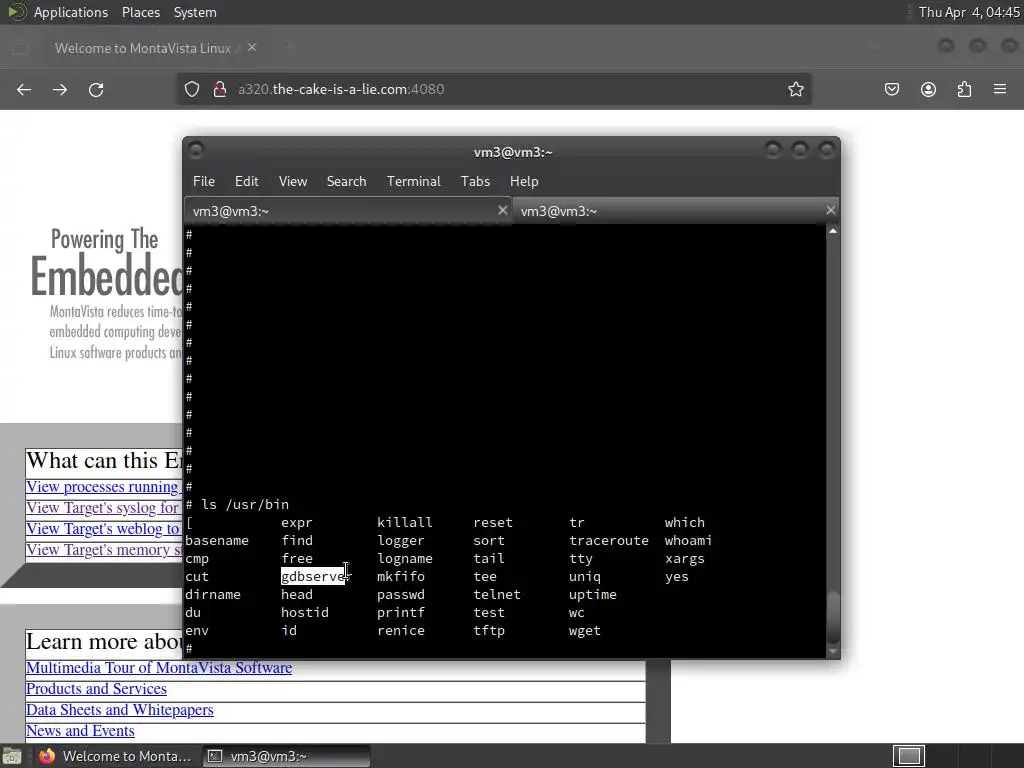Open the Firefox account icon
This screenshot has height=768, width=1024.
coord(928,89)
